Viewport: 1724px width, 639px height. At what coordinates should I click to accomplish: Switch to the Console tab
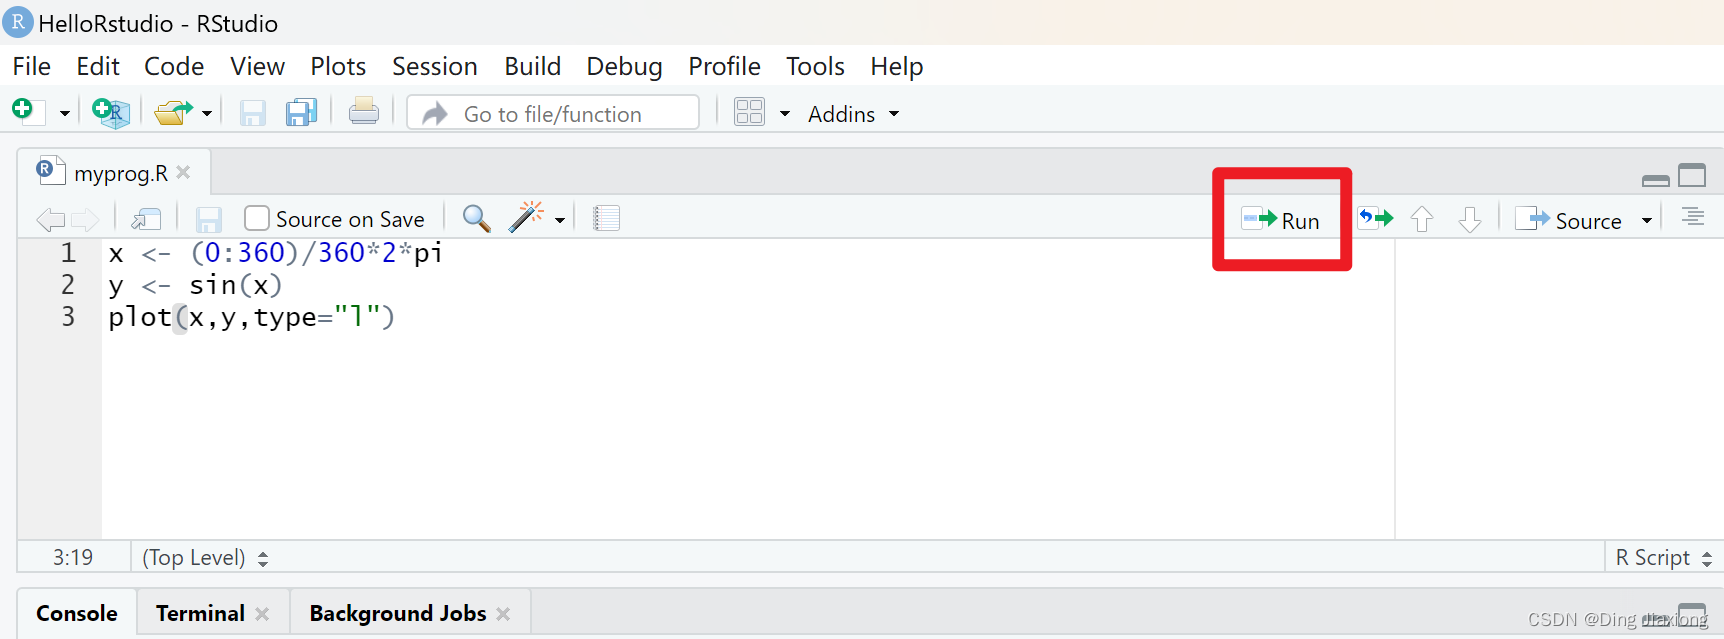[x=77, y=613]
